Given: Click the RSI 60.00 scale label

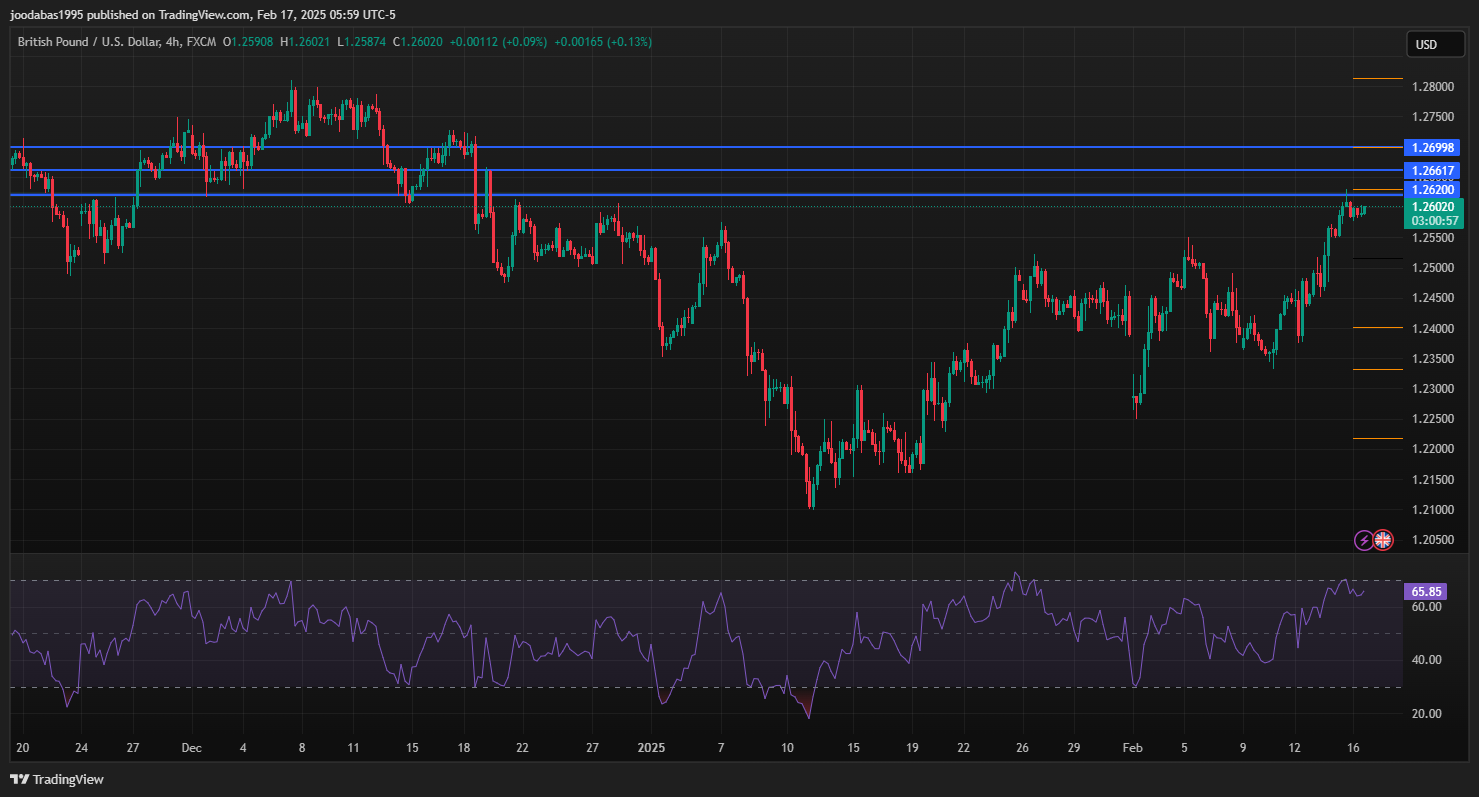Looking at the screenshot, I should (x=1427, y=606).
